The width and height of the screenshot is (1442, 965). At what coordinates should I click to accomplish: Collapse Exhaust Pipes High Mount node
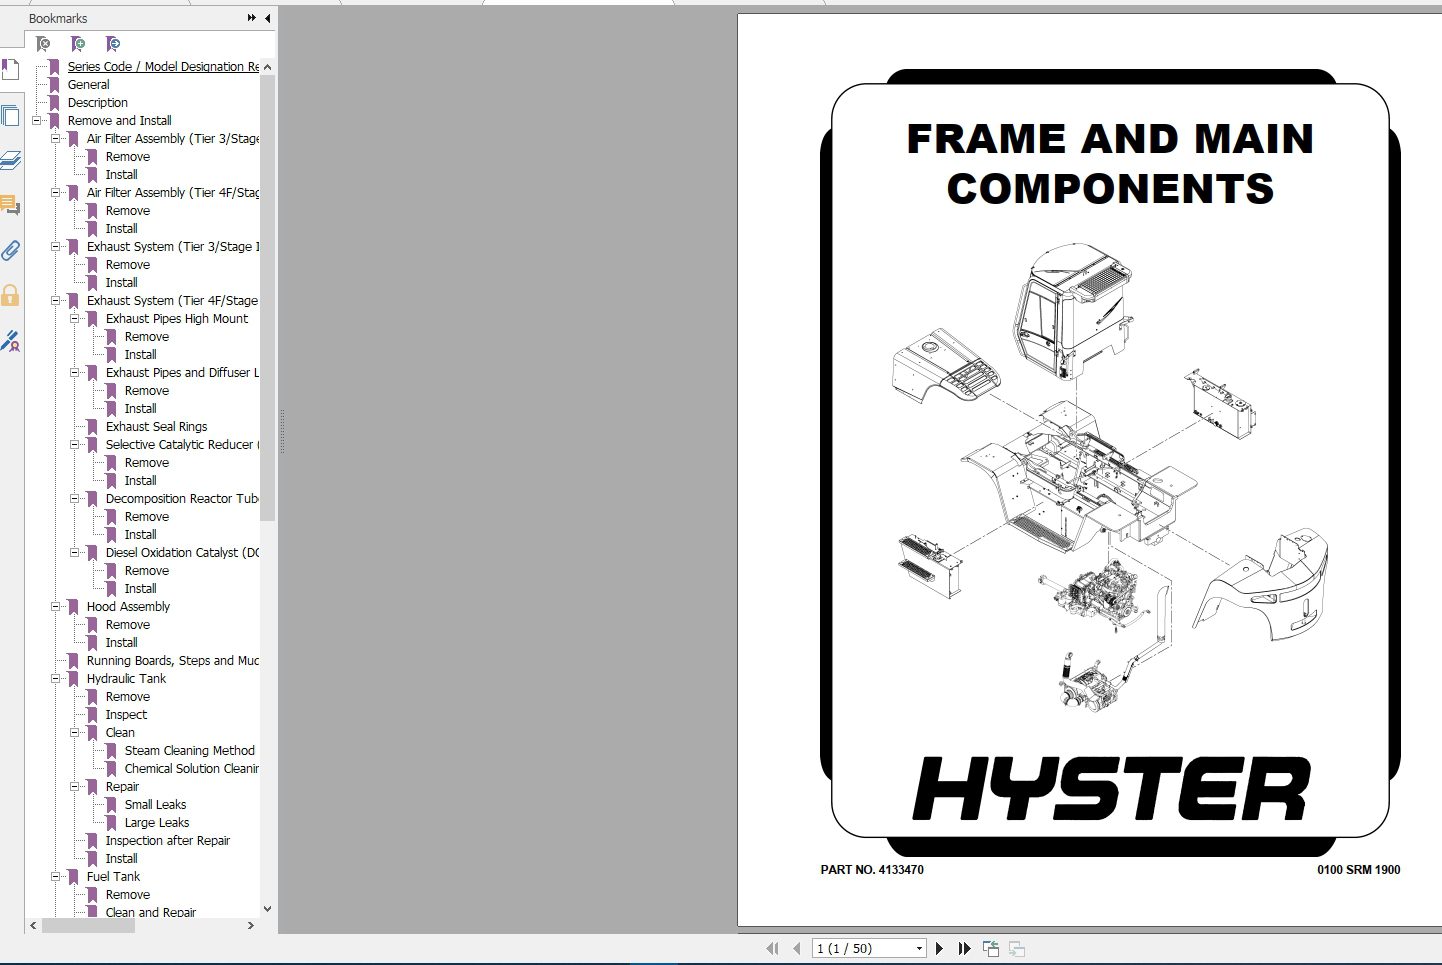(x=75, y=319)
